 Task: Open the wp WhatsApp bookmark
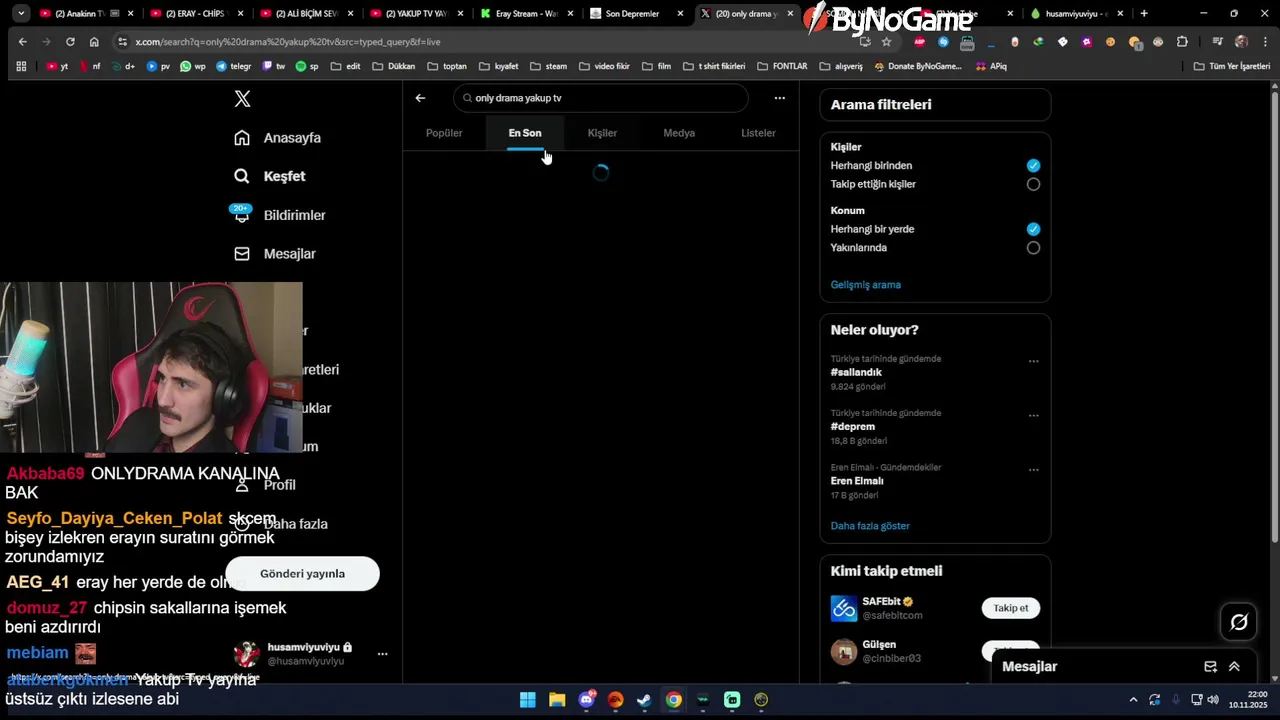[x=193, y=66]
